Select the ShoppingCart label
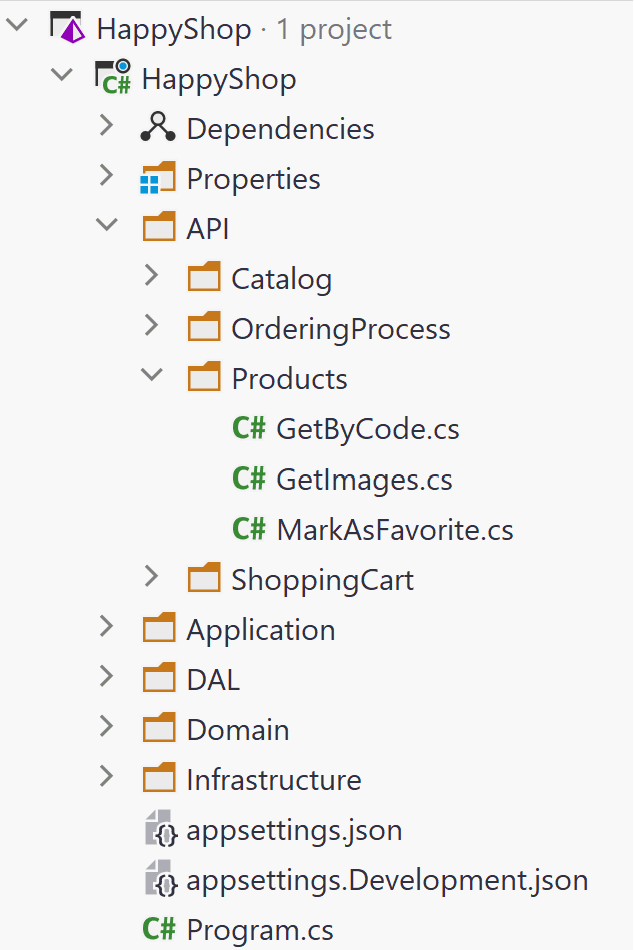 point(322,580)
